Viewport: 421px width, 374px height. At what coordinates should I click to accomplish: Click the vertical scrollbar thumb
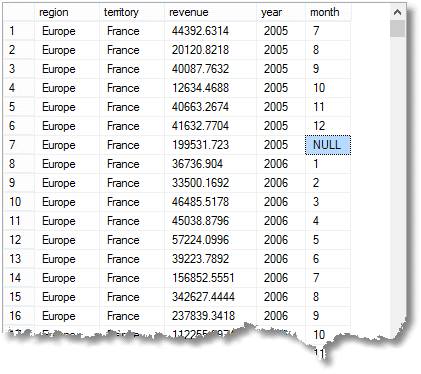click(x=397, y=28)
